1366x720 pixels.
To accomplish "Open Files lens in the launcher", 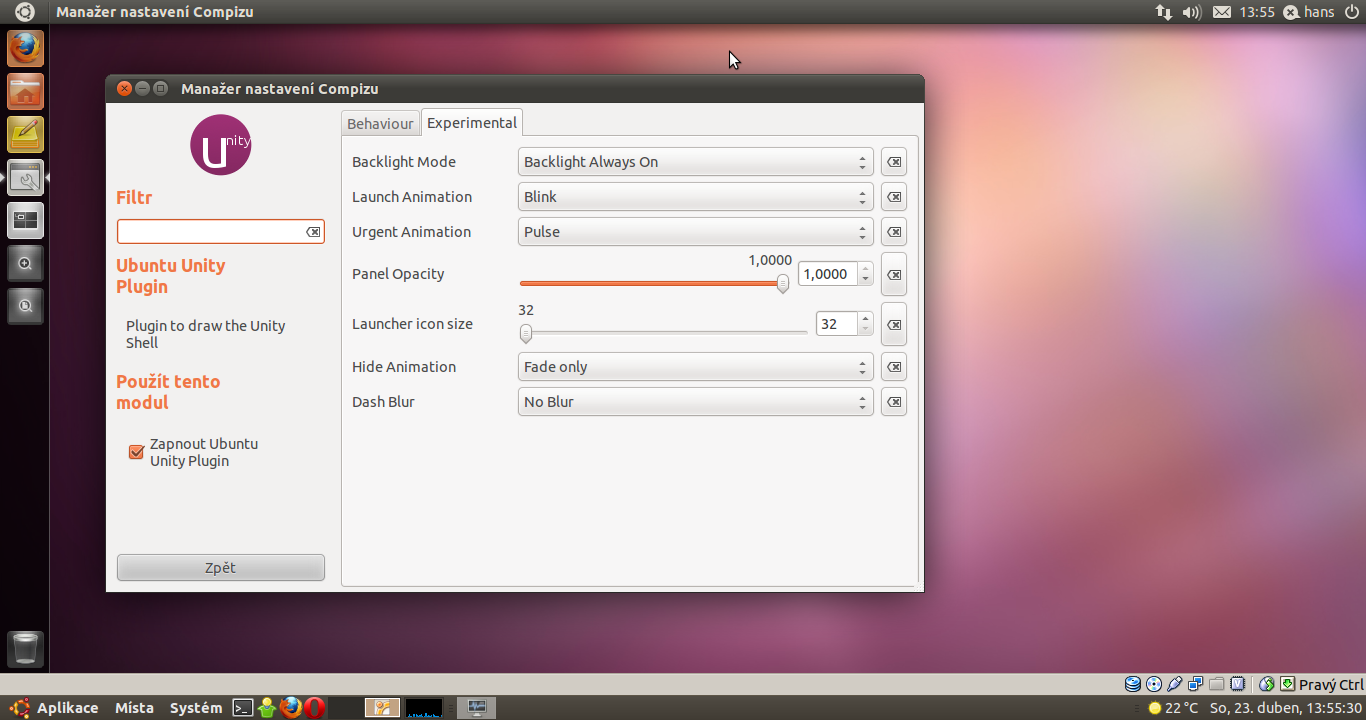I will pos(25,306).
